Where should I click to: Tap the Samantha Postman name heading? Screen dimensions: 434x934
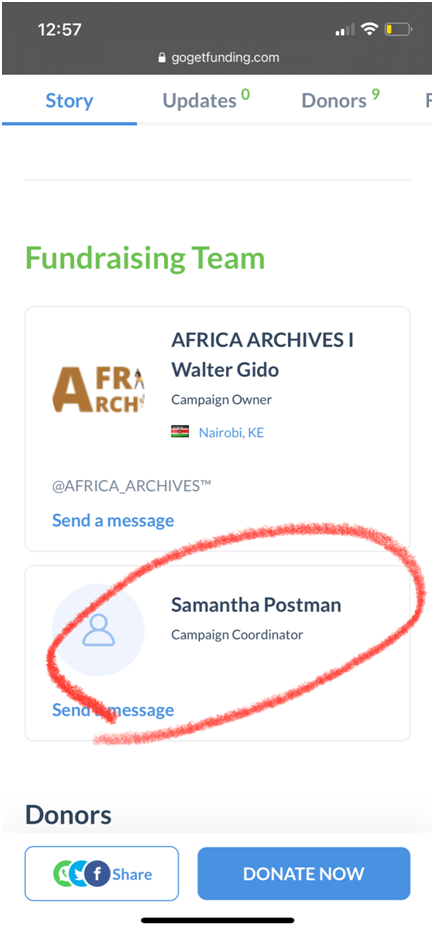(256, 605)
